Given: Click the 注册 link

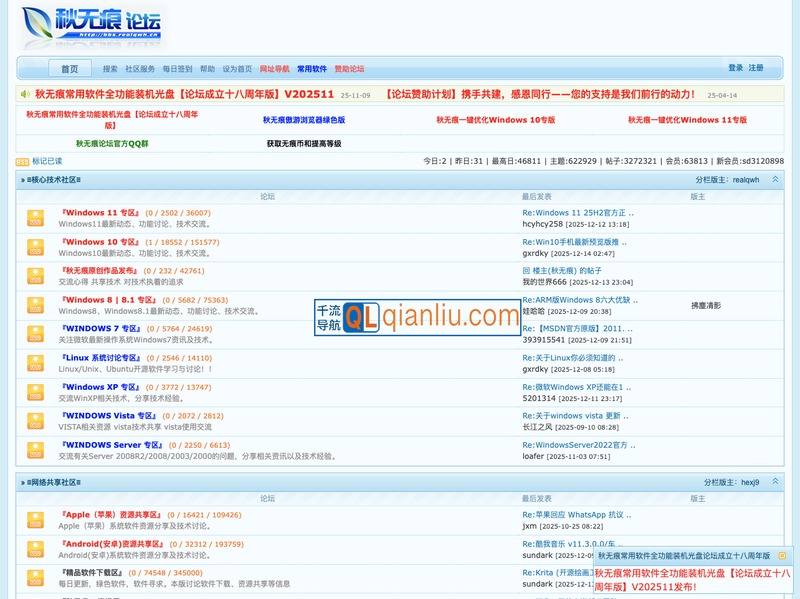Looking at the screenshot, I should (756, 68).
